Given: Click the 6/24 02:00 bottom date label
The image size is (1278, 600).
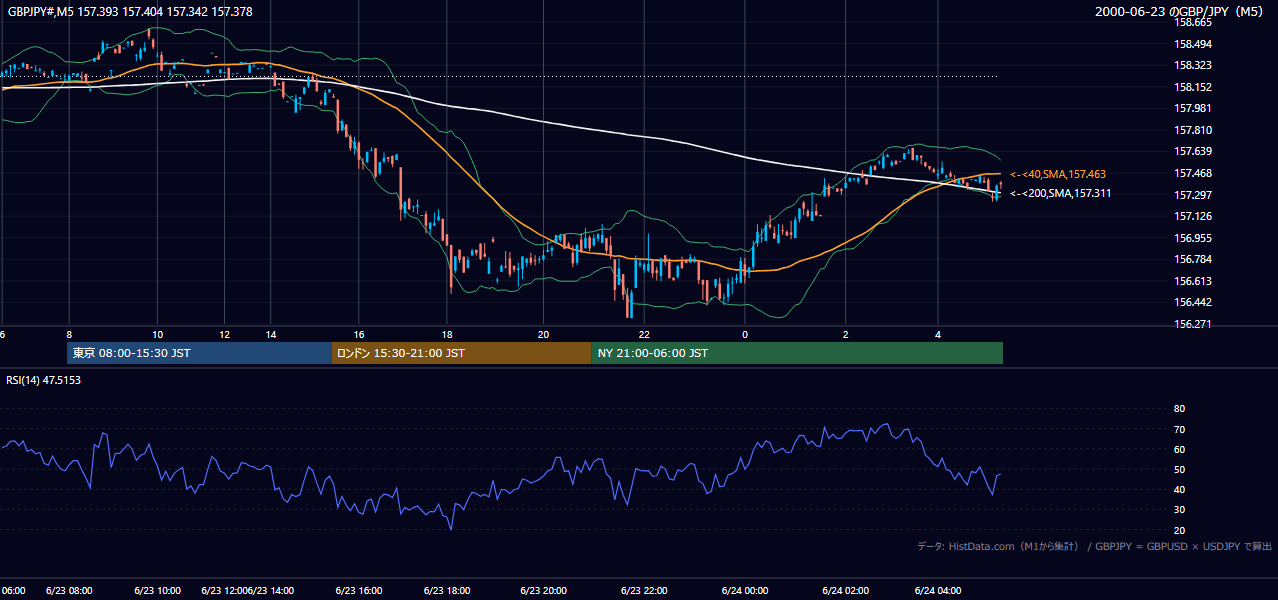Looking at the screenshot, I should pyautogui.click(x=846, y=591).
